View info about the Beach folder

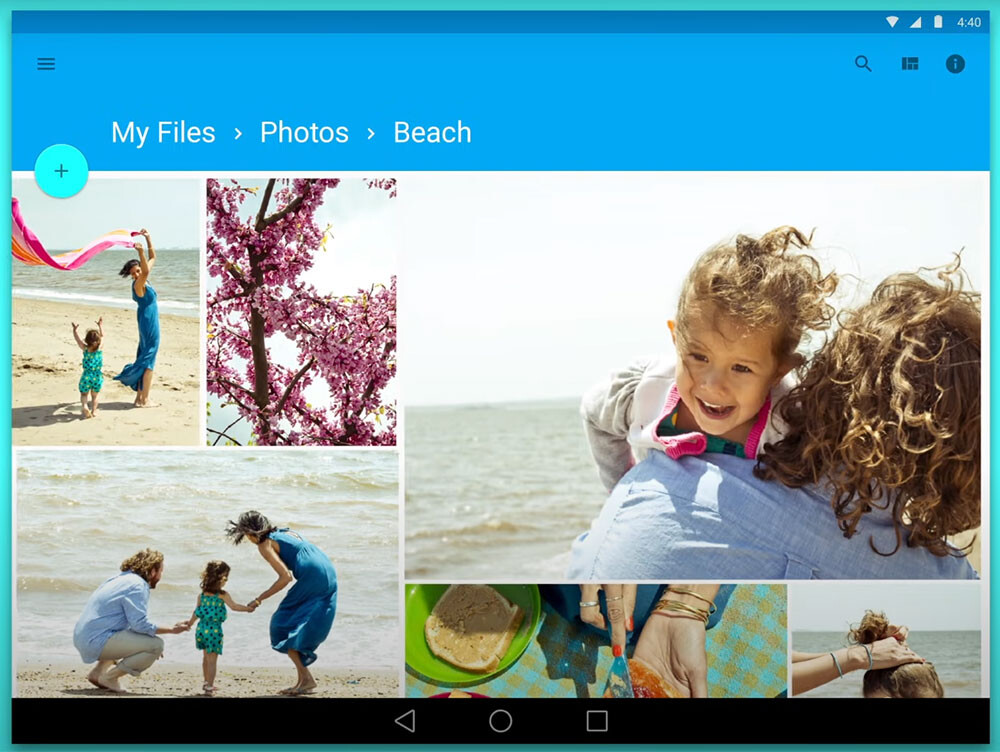[955, 63]
